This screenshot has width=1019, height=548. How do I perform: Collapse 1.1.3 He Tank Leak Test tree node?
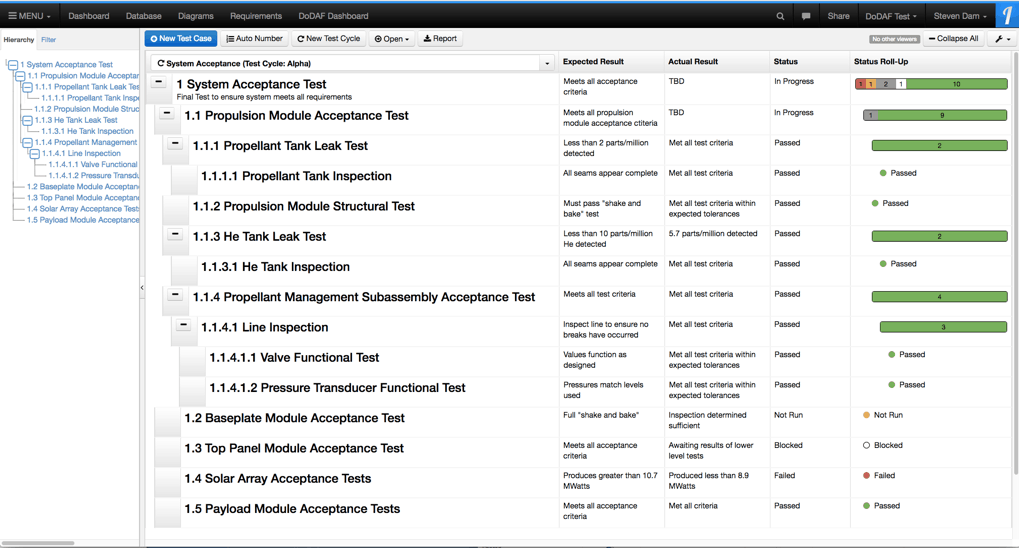tap(27, 120)
